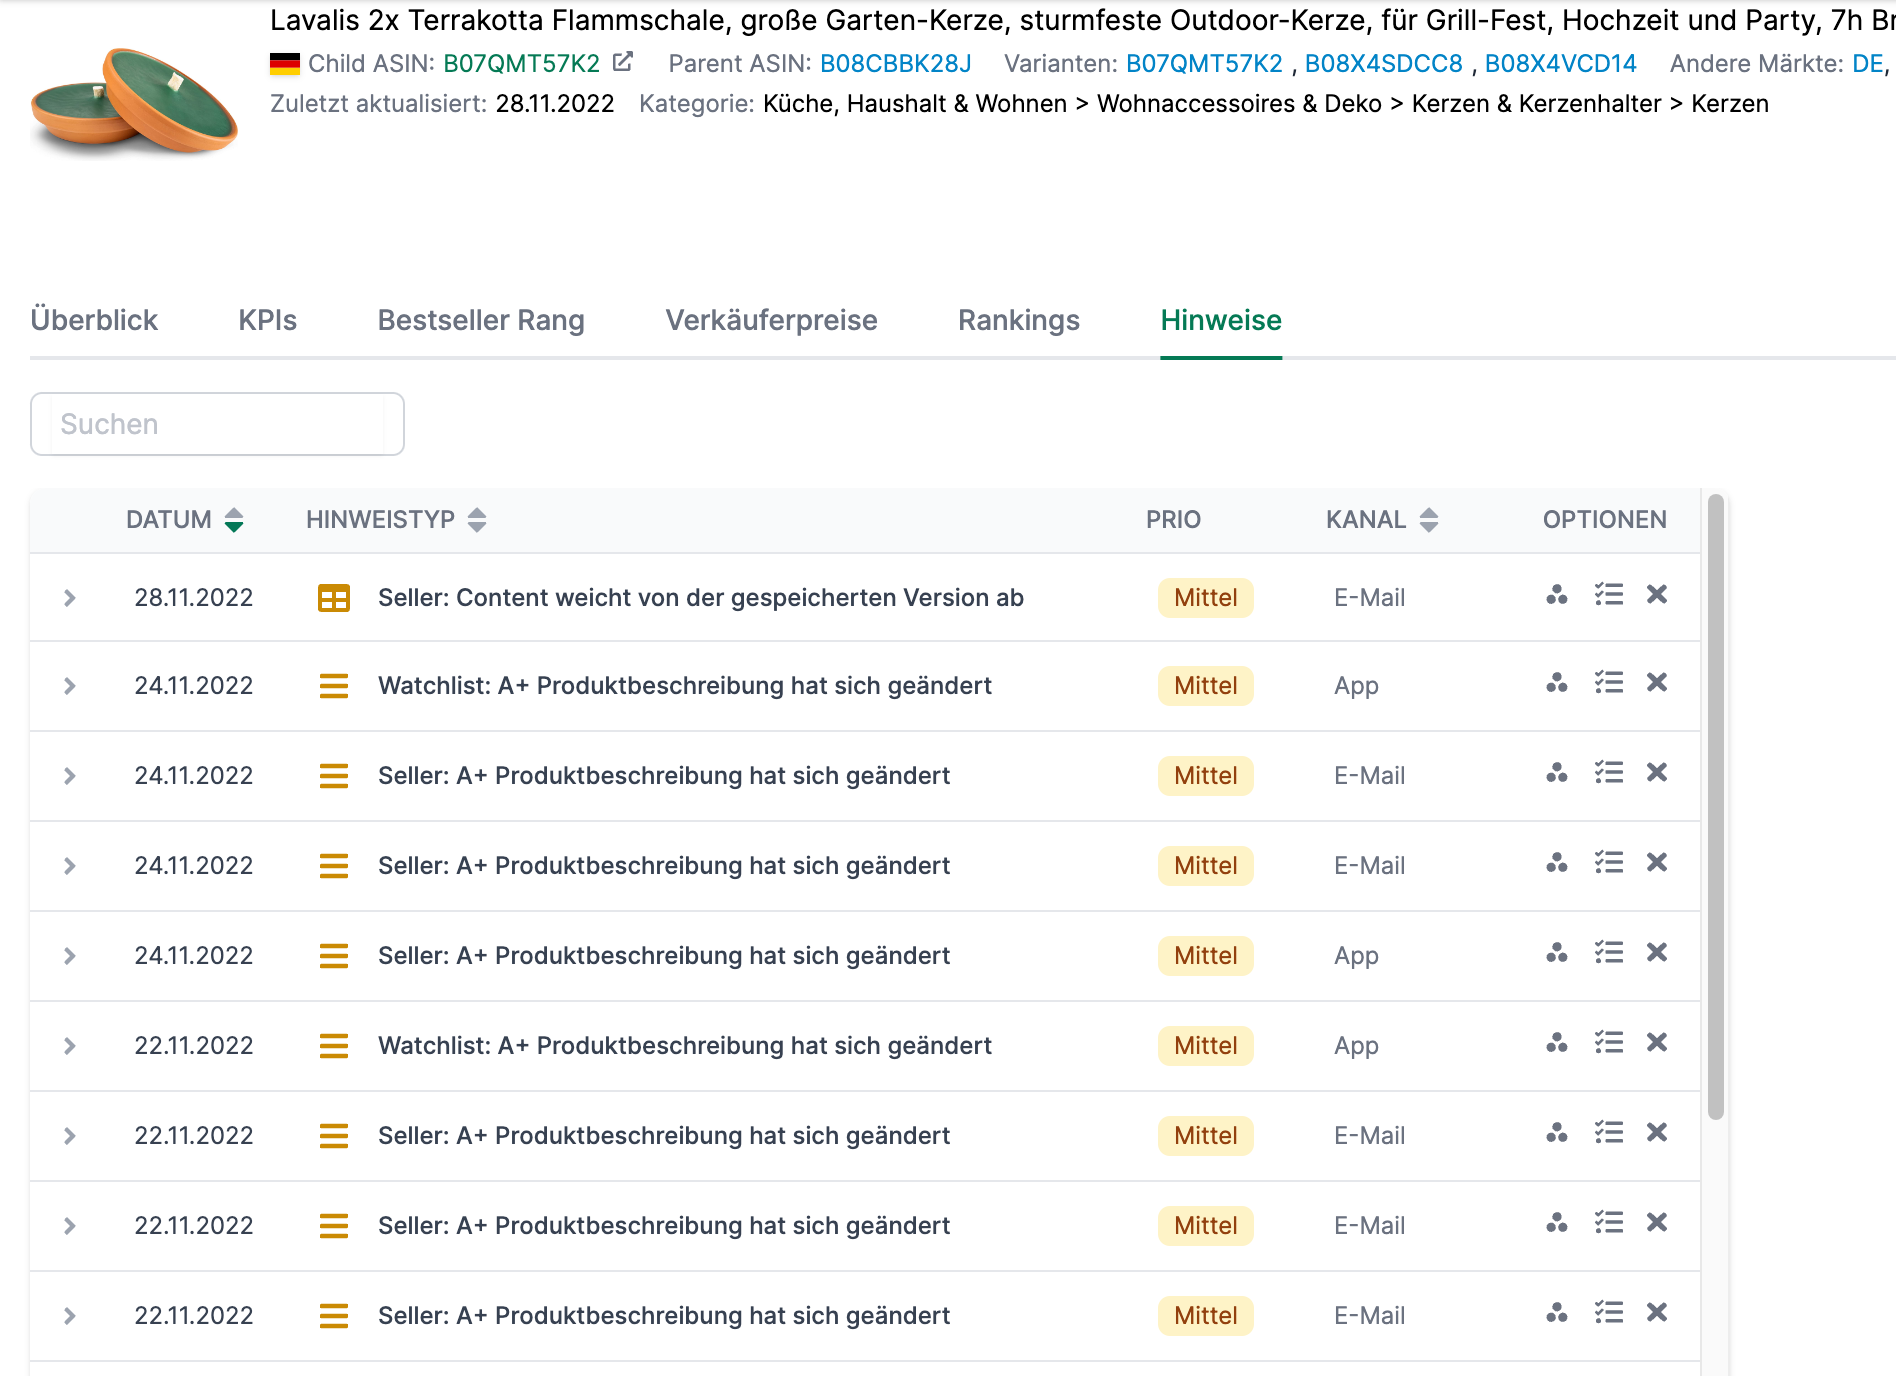Open the checklist icon in the 24.11.2022 Watchlist row
This screenshot has height=1376, width=1896.
point(1609,683)
